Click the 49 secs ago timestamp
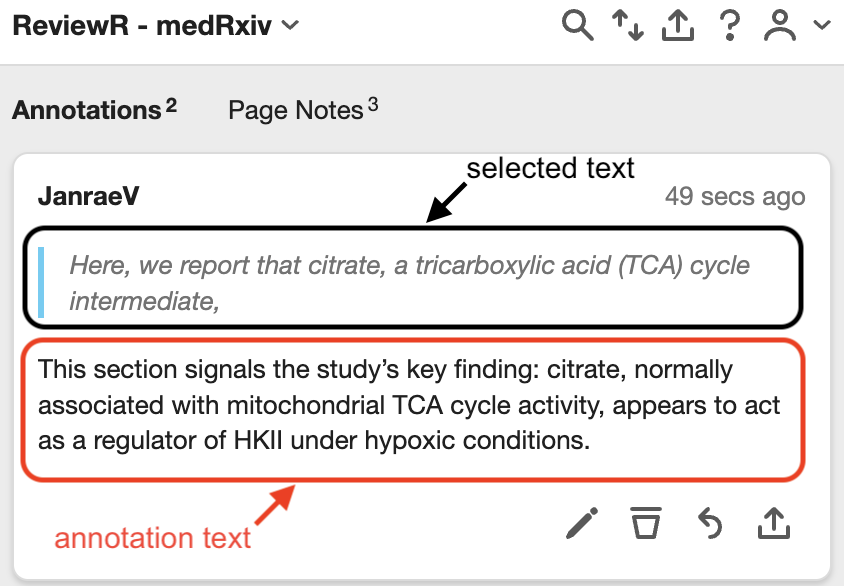Viewport: 844px width, 586px height. click(x=735, y=196)
